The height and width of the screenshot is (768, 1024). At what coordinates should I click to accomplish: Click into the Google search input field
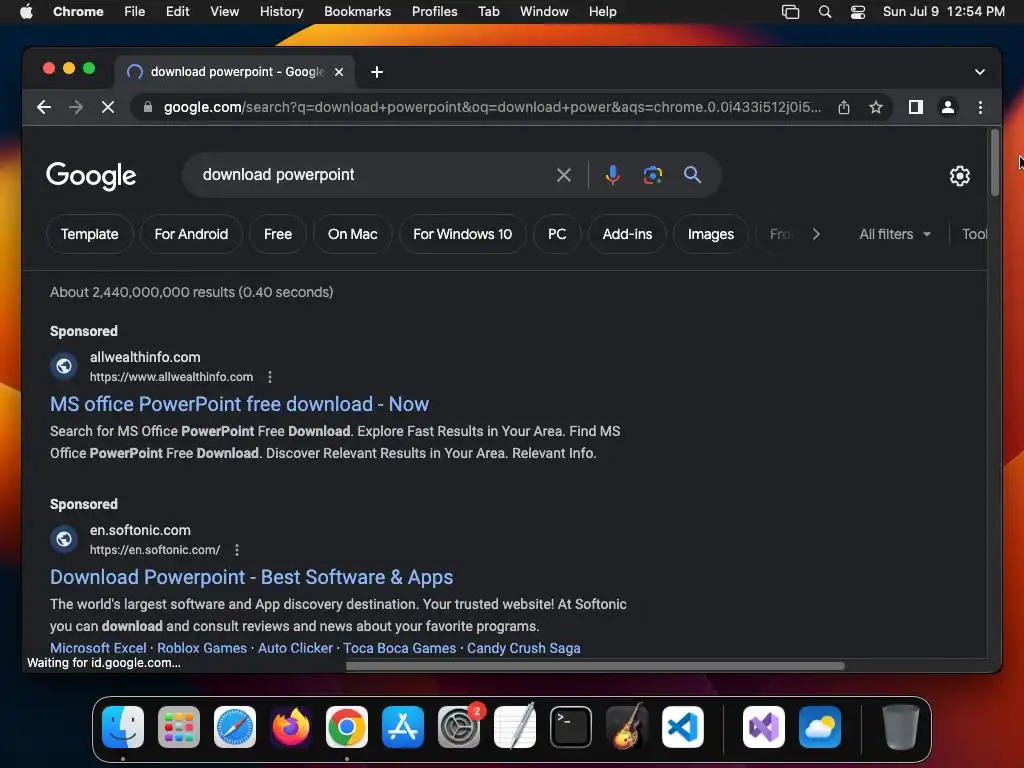(x=372, y=175)
